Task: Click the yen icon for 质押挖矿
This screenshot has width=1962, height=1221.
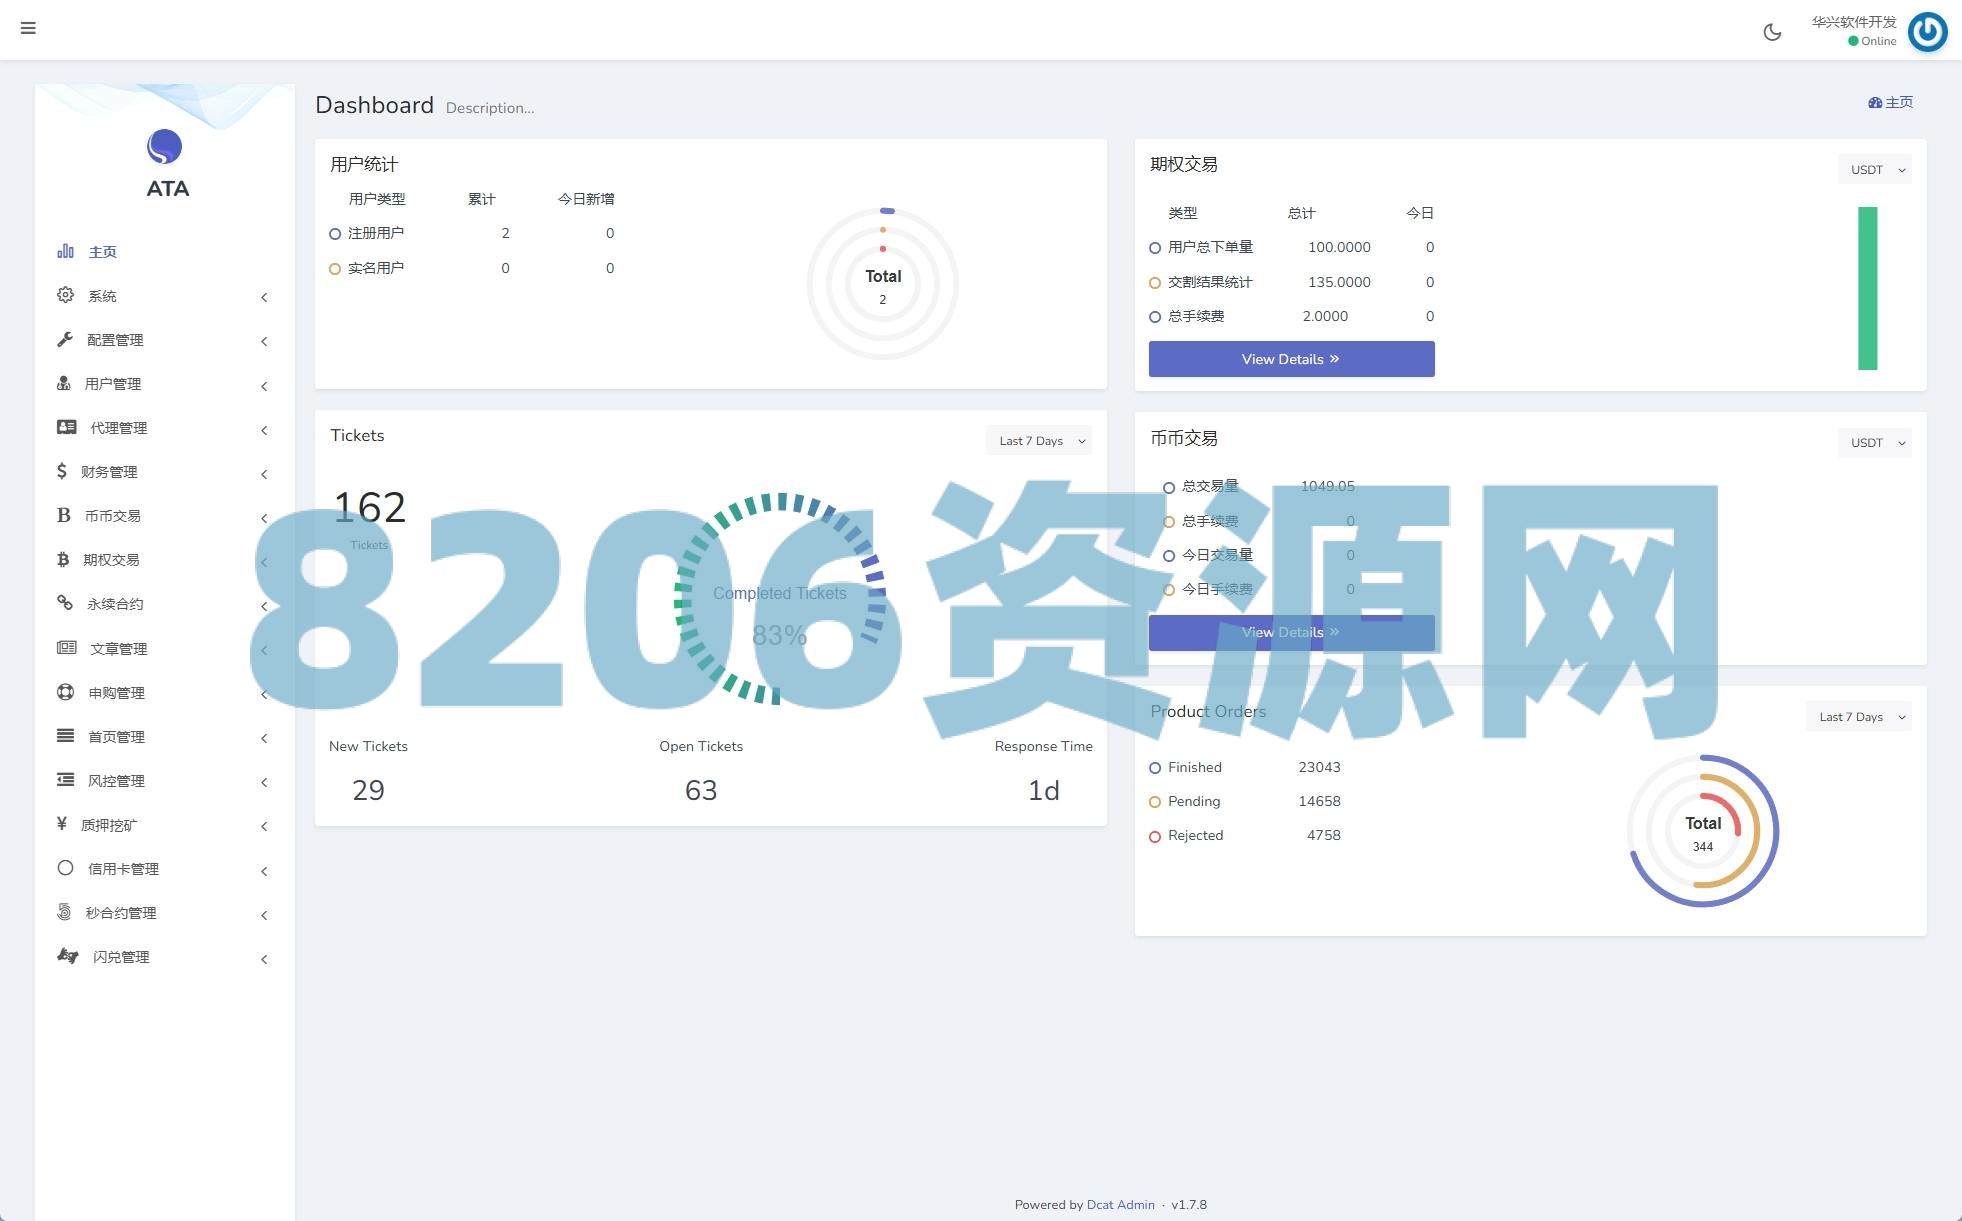Action: tap(62, 824)
